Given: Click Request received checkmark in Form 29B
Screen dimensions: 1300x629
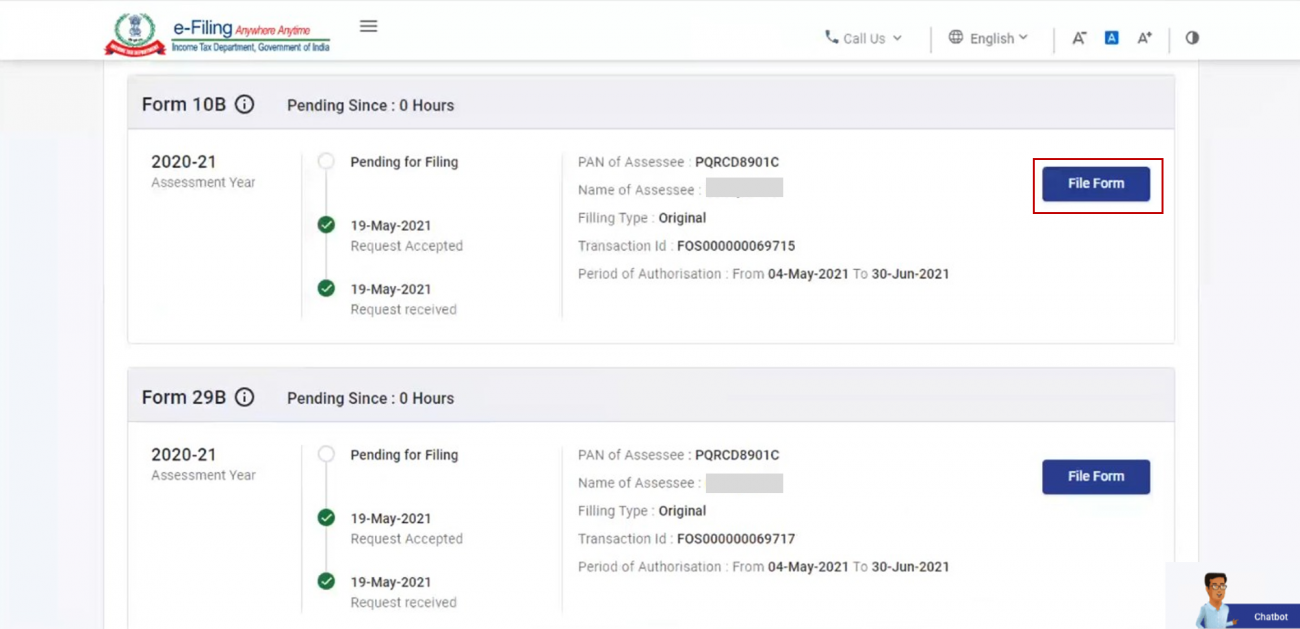Looking at the screenshot, I should coord(326,581).
